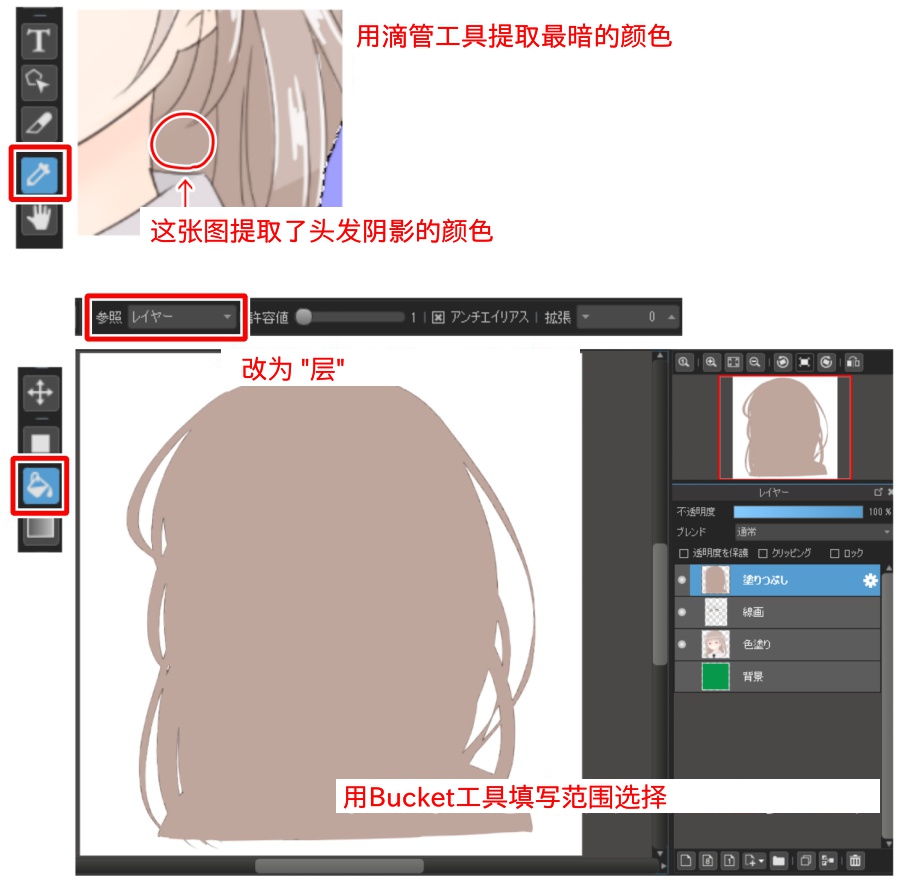Enable the ロック checkbox
The width and height of the screenshot is (900, 882).
coord(835,554)
